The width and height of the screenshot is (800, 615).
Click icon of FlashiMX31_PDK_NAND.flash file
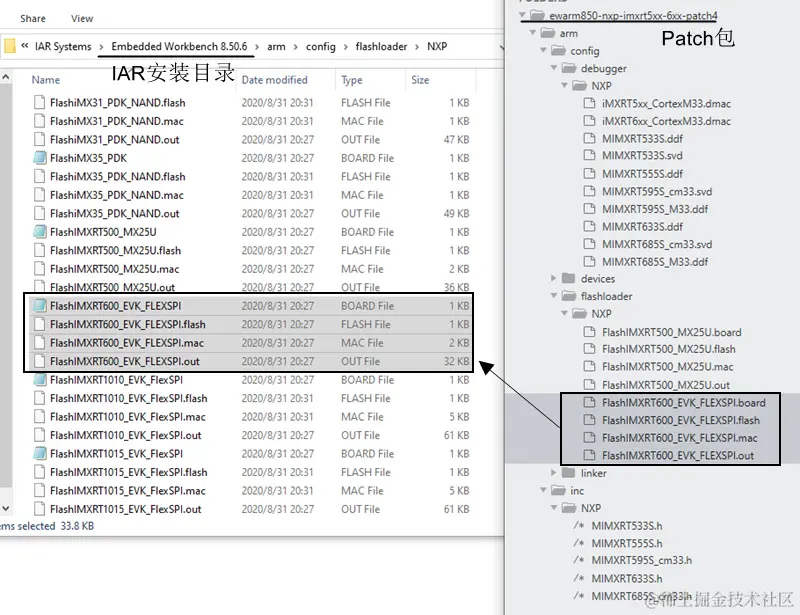(x=39, y=103)
